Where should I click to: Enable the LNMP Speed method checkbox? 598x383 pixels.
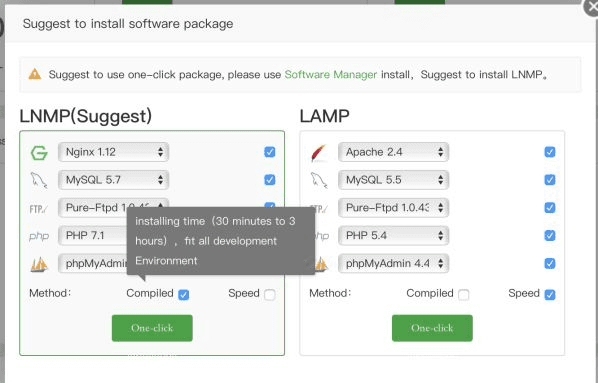(x=270, y=294)
